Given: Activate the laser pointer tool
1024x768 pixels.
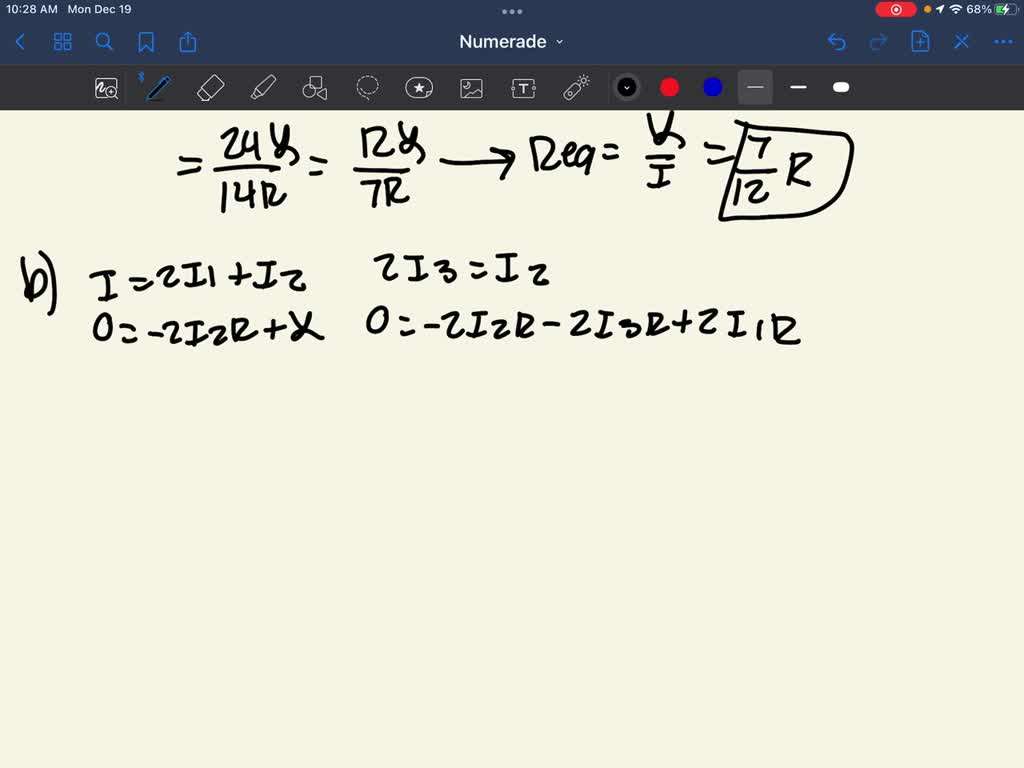Looking at the screenshot, I should coord(576,88).
